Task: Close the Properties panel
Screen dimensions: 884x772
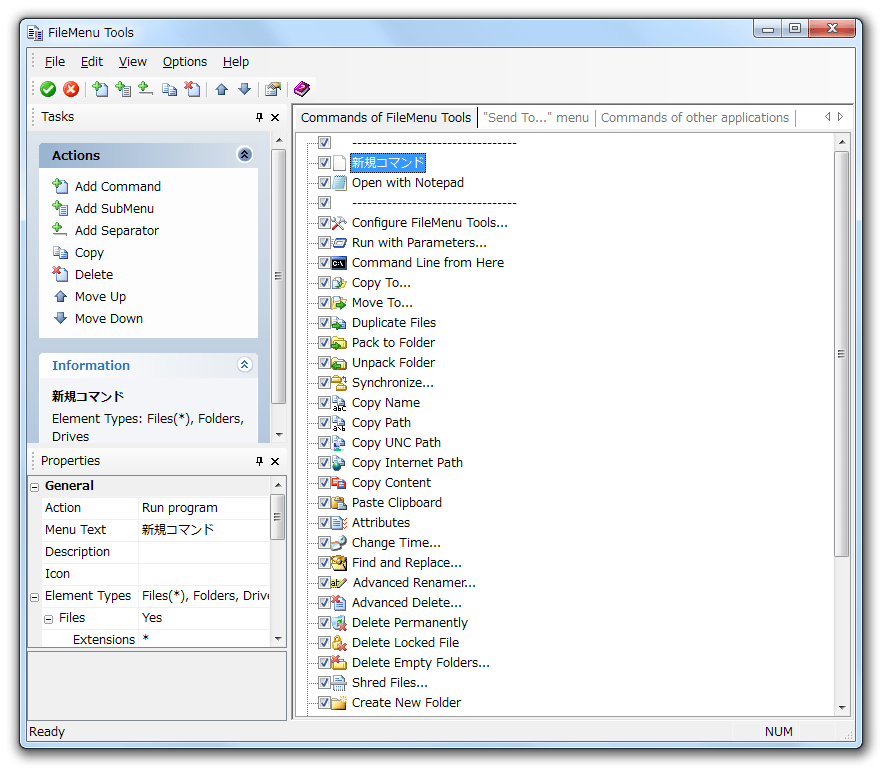Action: click(x=275, y=461)
